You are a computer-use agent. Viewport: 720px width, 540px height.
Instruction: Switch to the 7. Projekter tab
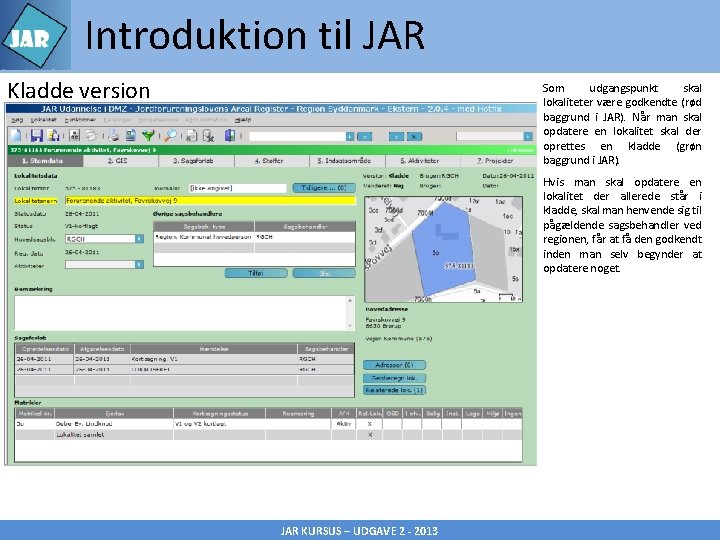(498, 161)
